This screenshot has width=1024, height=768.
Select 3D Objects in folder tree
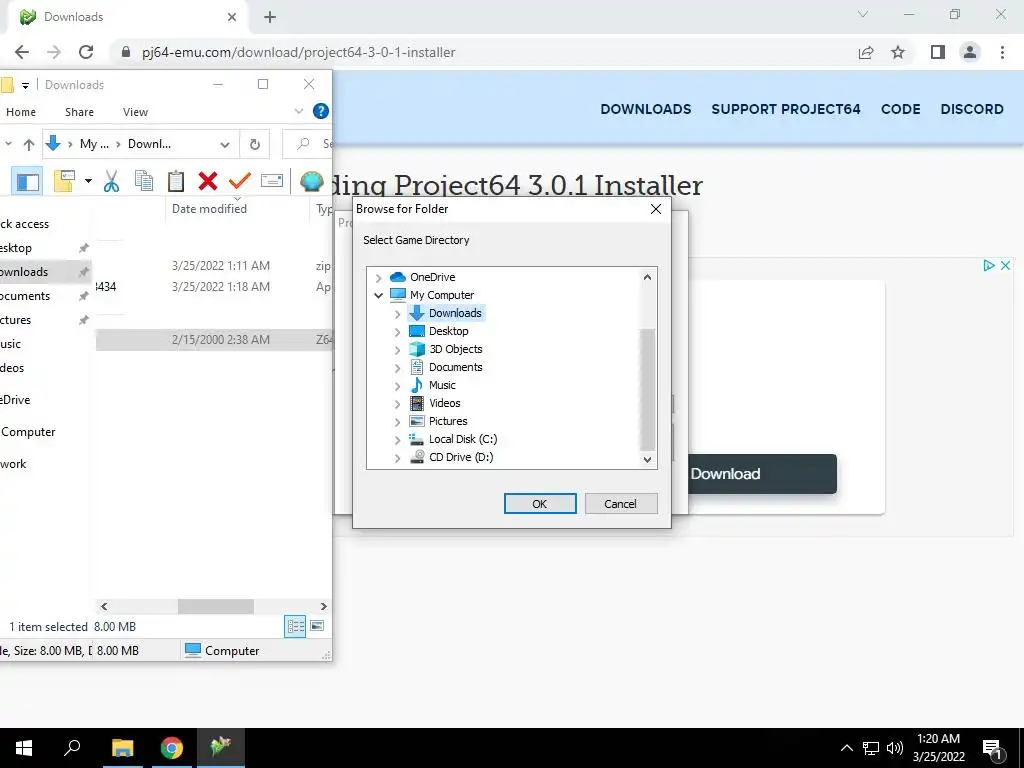pyautogui.click(x=455, y=349)
